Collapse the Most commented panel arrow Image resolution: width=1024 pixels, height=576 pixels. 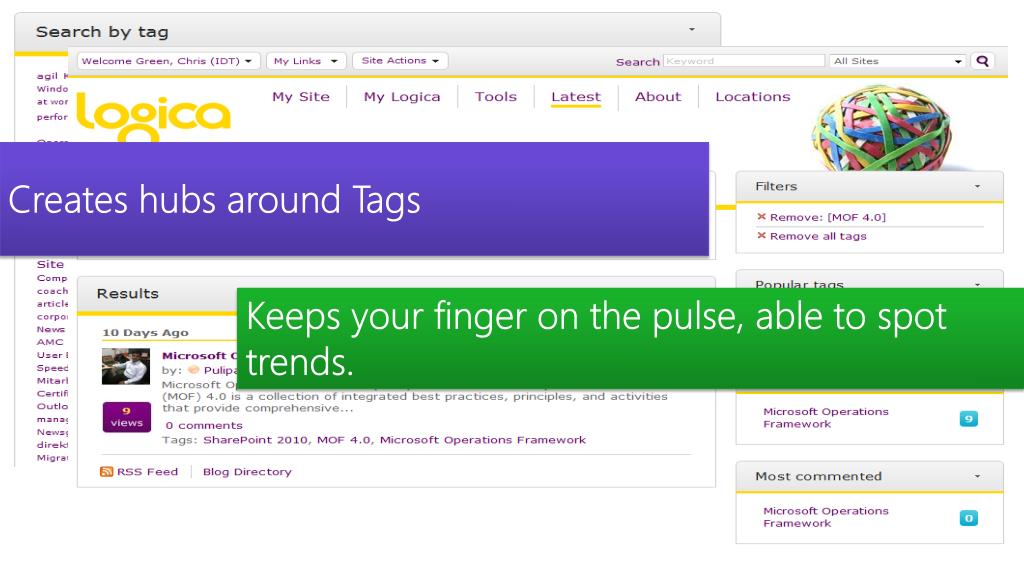point(977,476)
